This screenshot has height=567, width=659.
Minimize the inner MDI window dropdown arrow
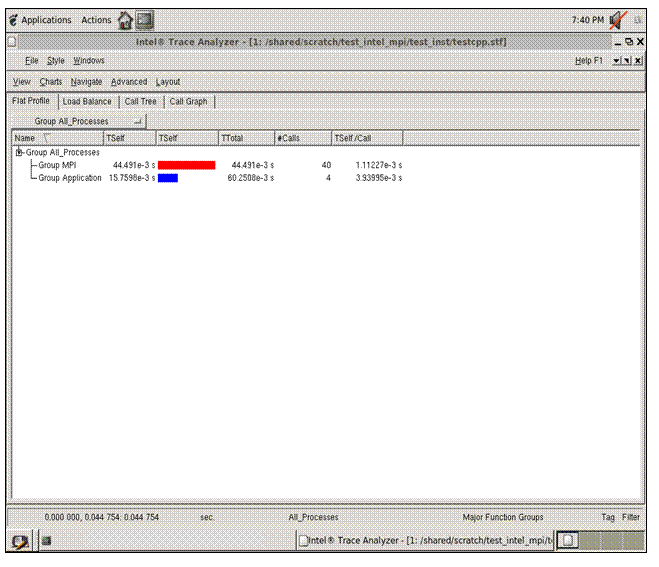click(x=616, y=61)
